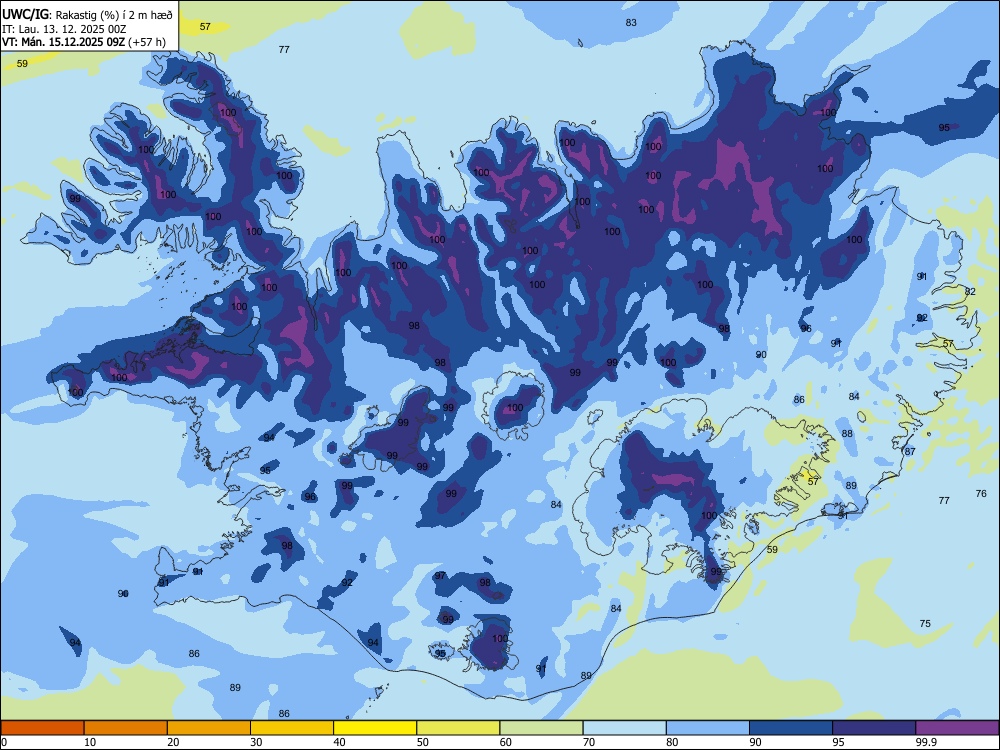1000x750 pixels.
Task: Click the orange 10–20 legend color segment
Action: [x=126, y=728]
